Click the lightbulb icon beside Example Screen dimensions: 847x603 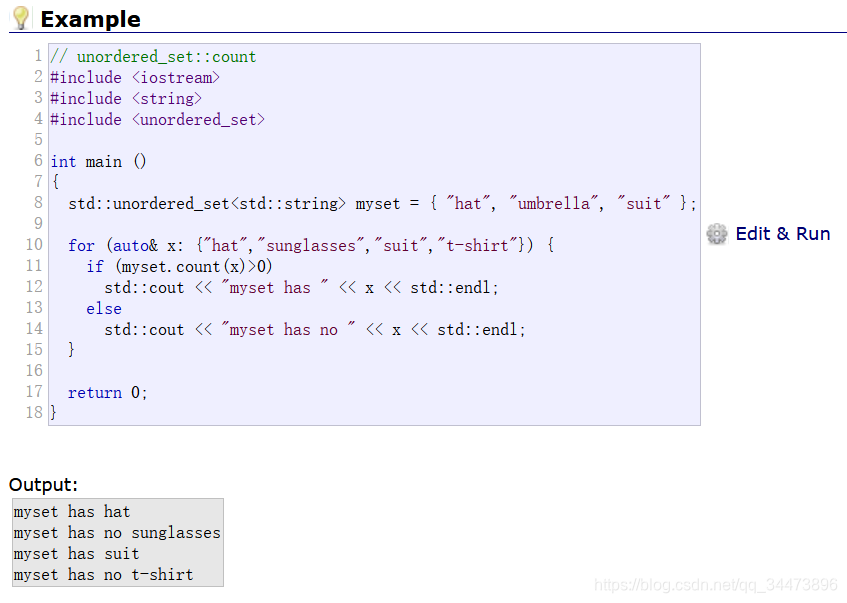coord(21,18)
